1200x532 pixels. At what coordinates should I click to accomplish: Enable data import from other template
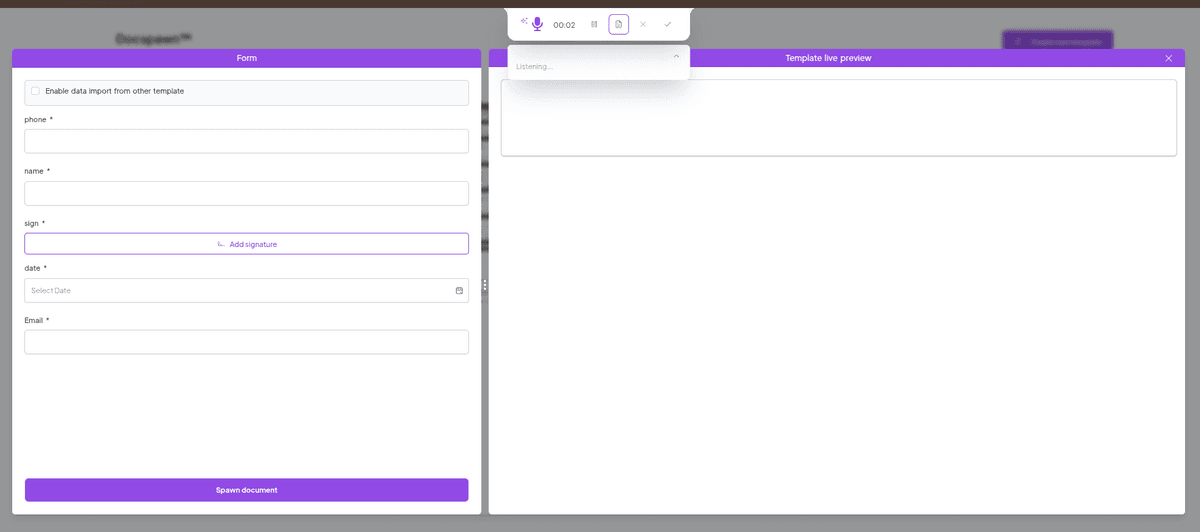35,91
